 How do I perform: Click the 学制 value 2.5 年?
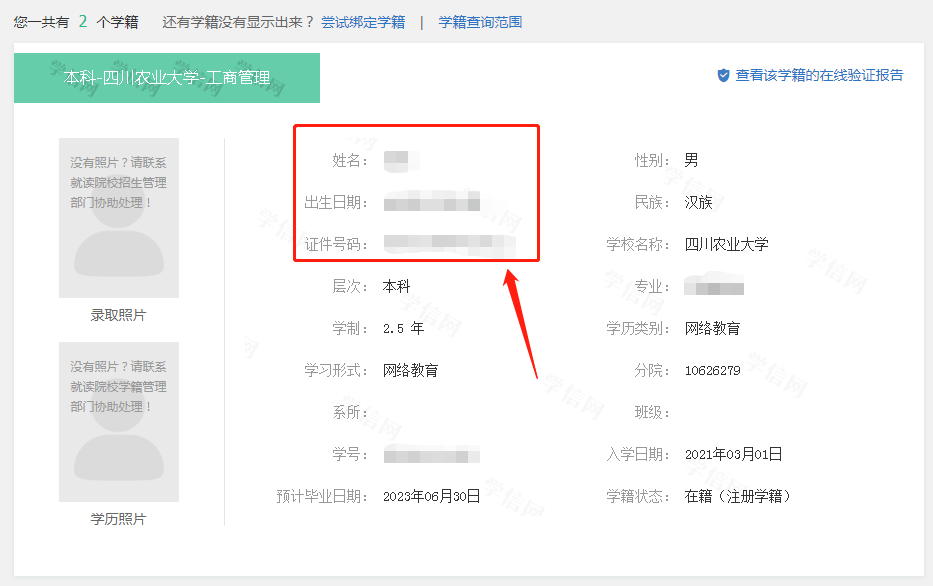[403, 329]
